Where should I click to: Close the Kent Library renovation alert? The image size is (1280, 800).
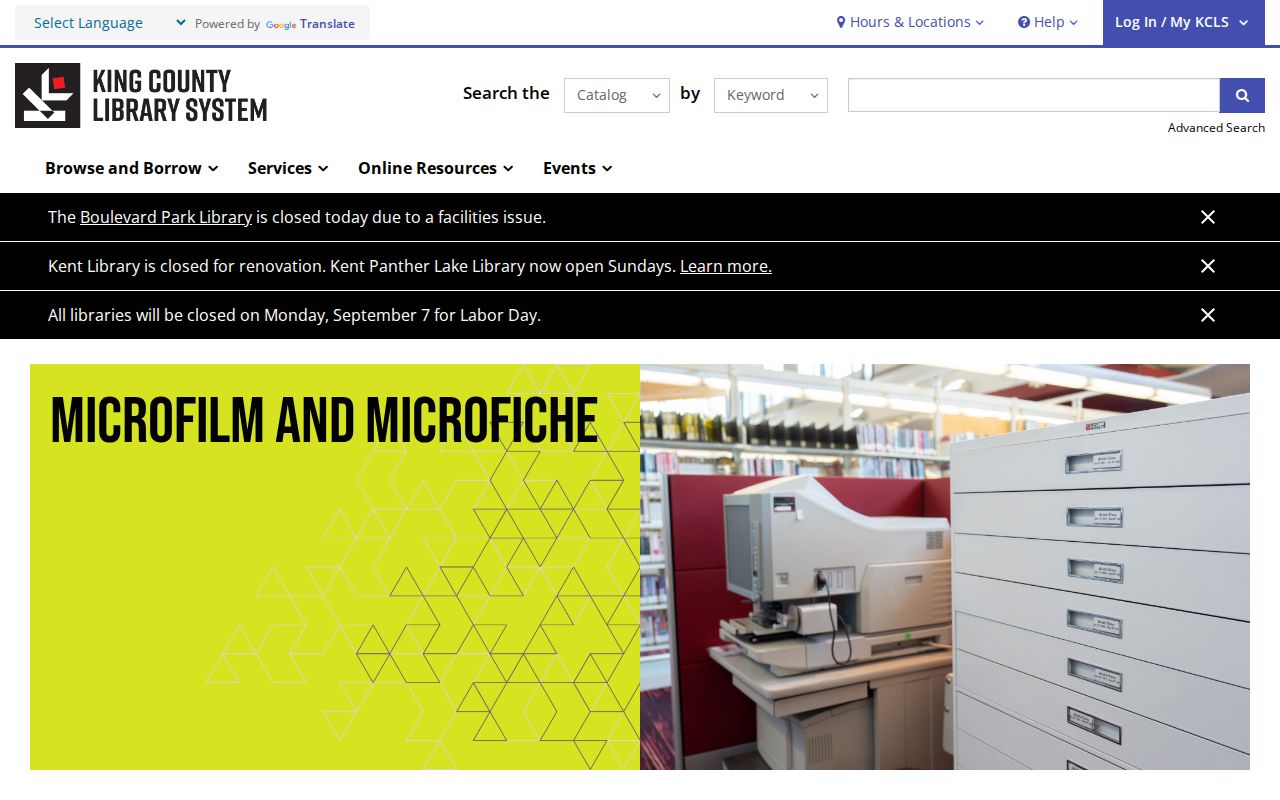pyautogui.click(x=1208, y=266)
